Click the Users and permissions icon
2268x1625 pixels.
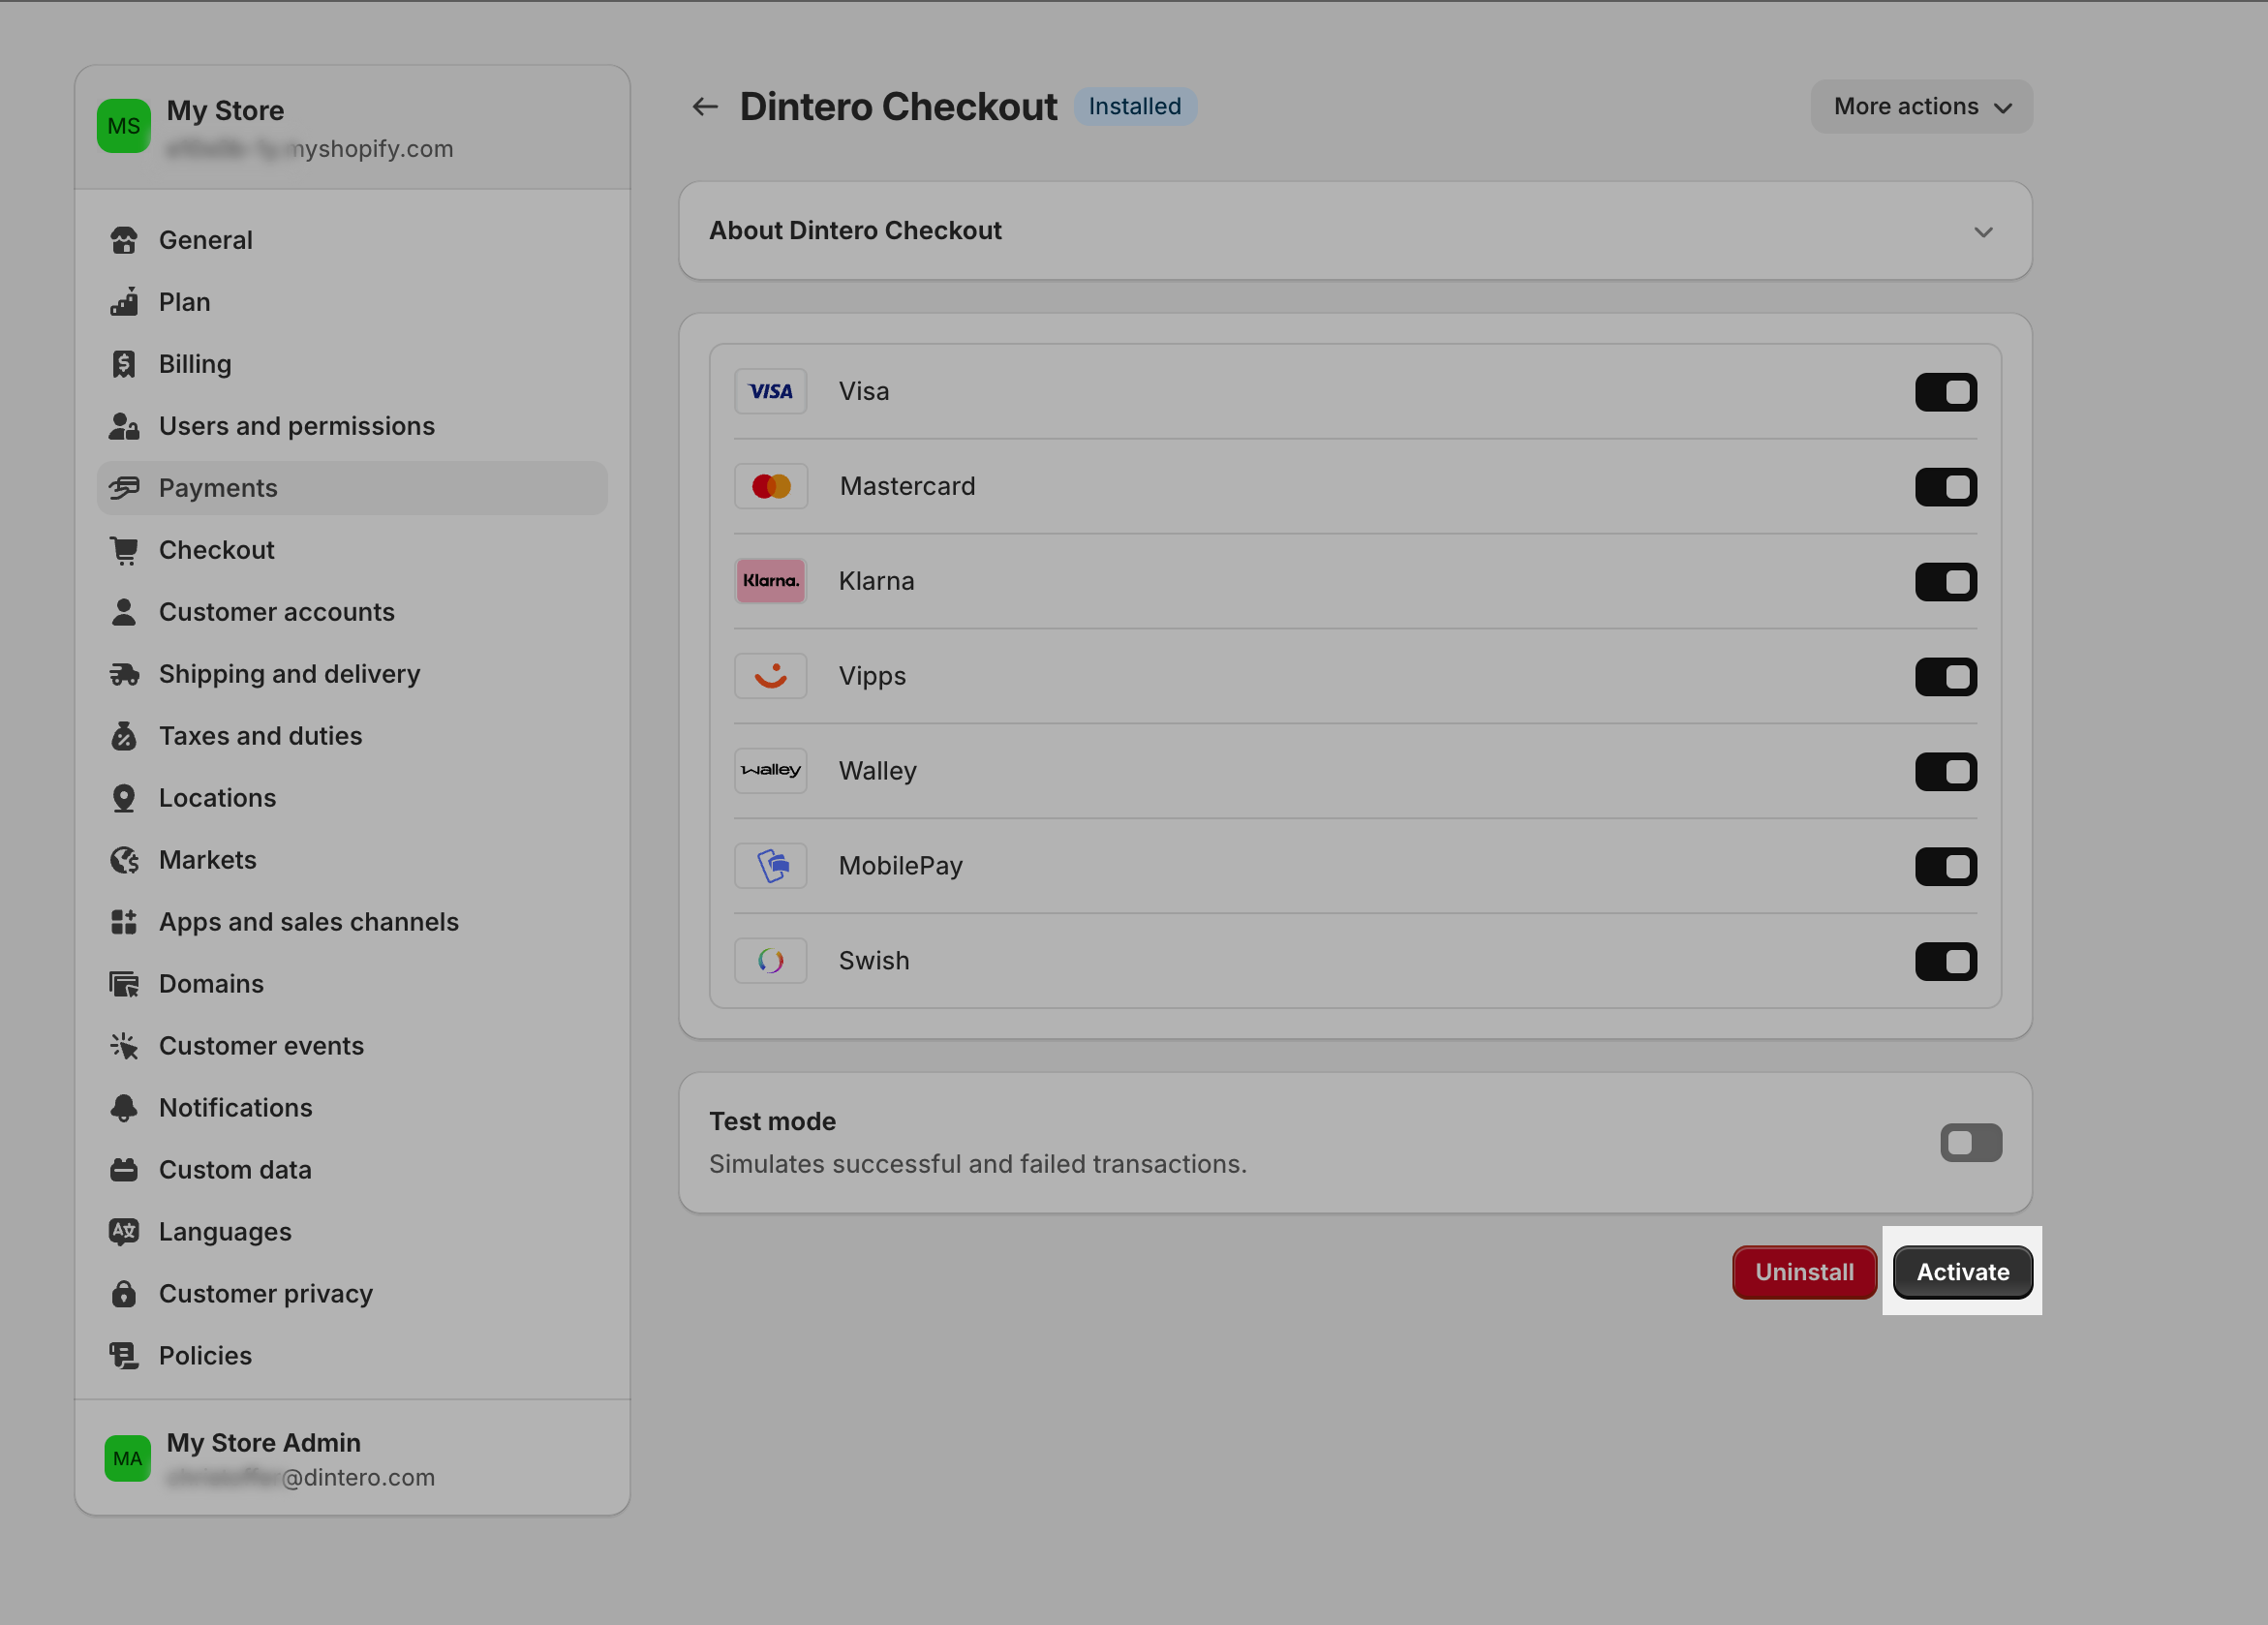point(124,426)
